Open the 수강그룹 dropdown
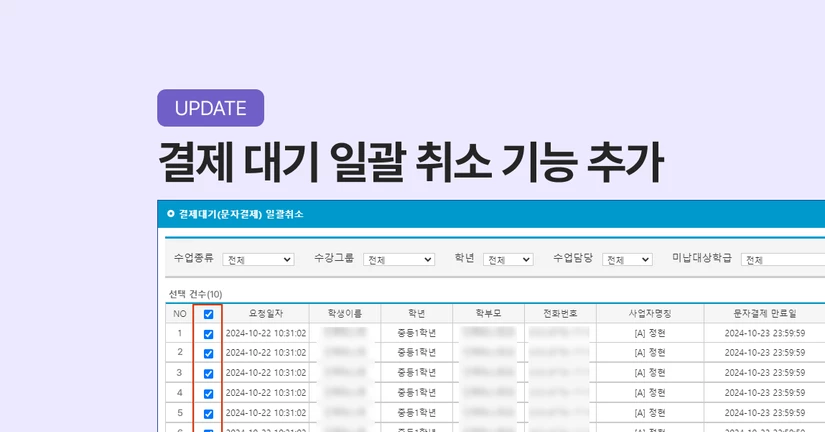Image resolution: width=825 pixels, height=432 pixels. pyautogui.click(x=399, y=259)
